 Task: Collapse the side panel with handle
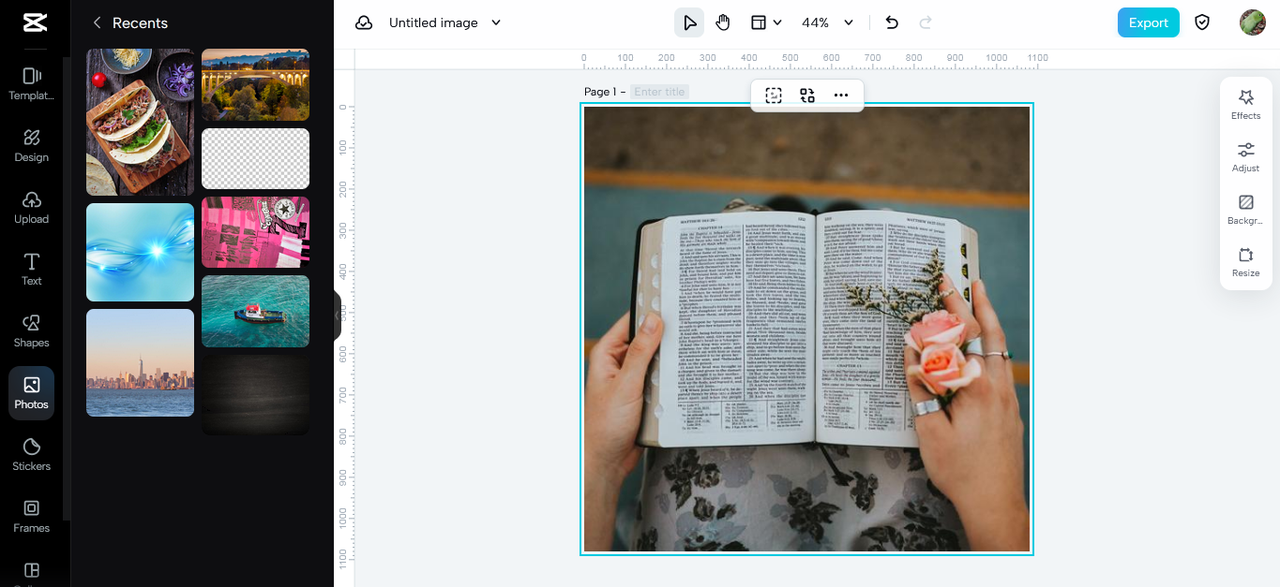click(x=338, y=316)
